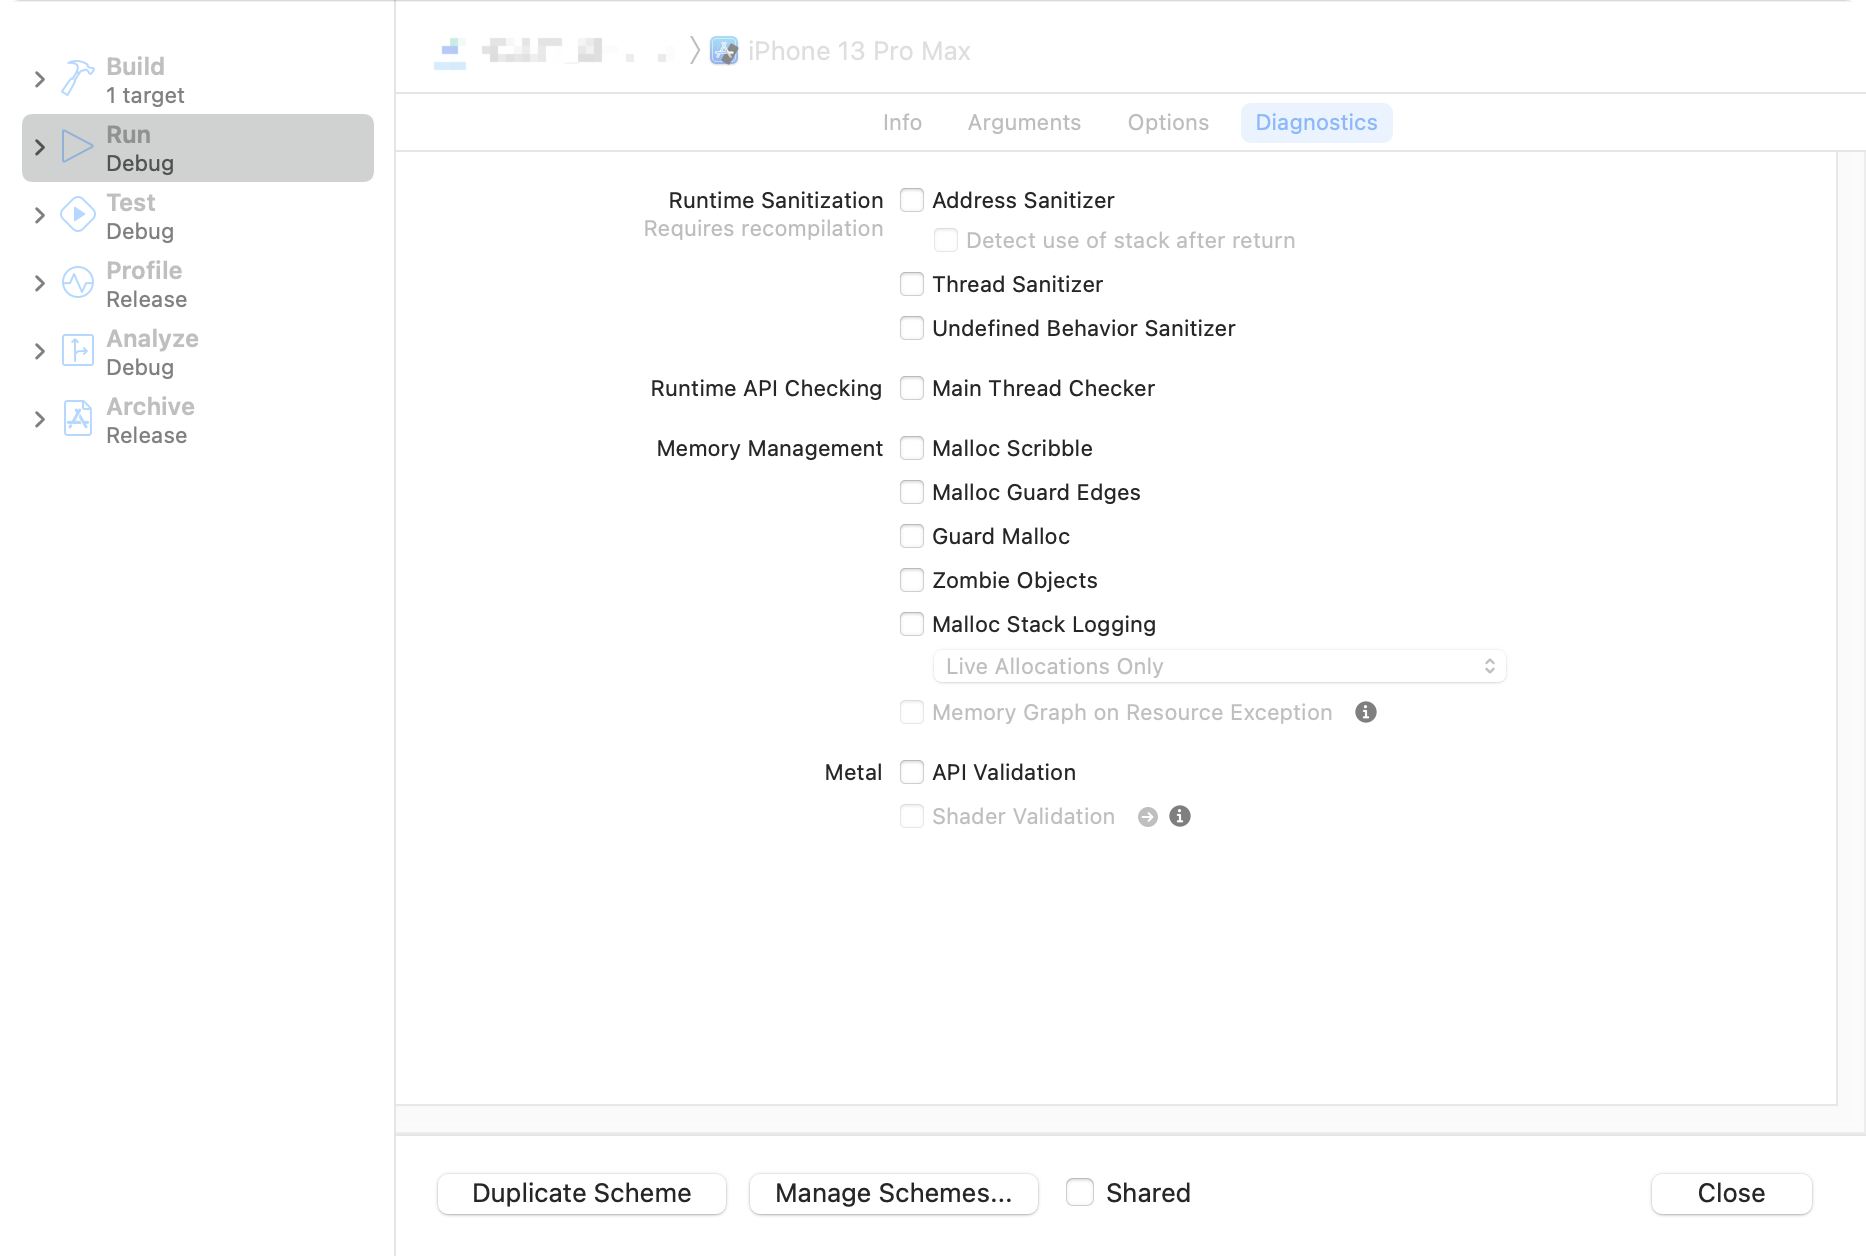Screen dimensions: 1866x1256
Task: Open the Live Allocations Only dropdown
Action: [1219, 667]
